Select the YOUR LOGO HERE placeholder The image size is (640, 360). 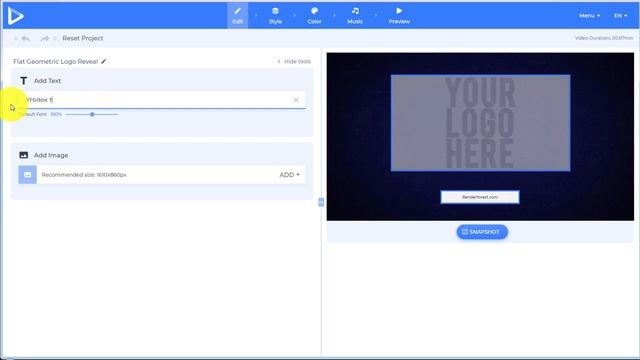tap(480, 123)
